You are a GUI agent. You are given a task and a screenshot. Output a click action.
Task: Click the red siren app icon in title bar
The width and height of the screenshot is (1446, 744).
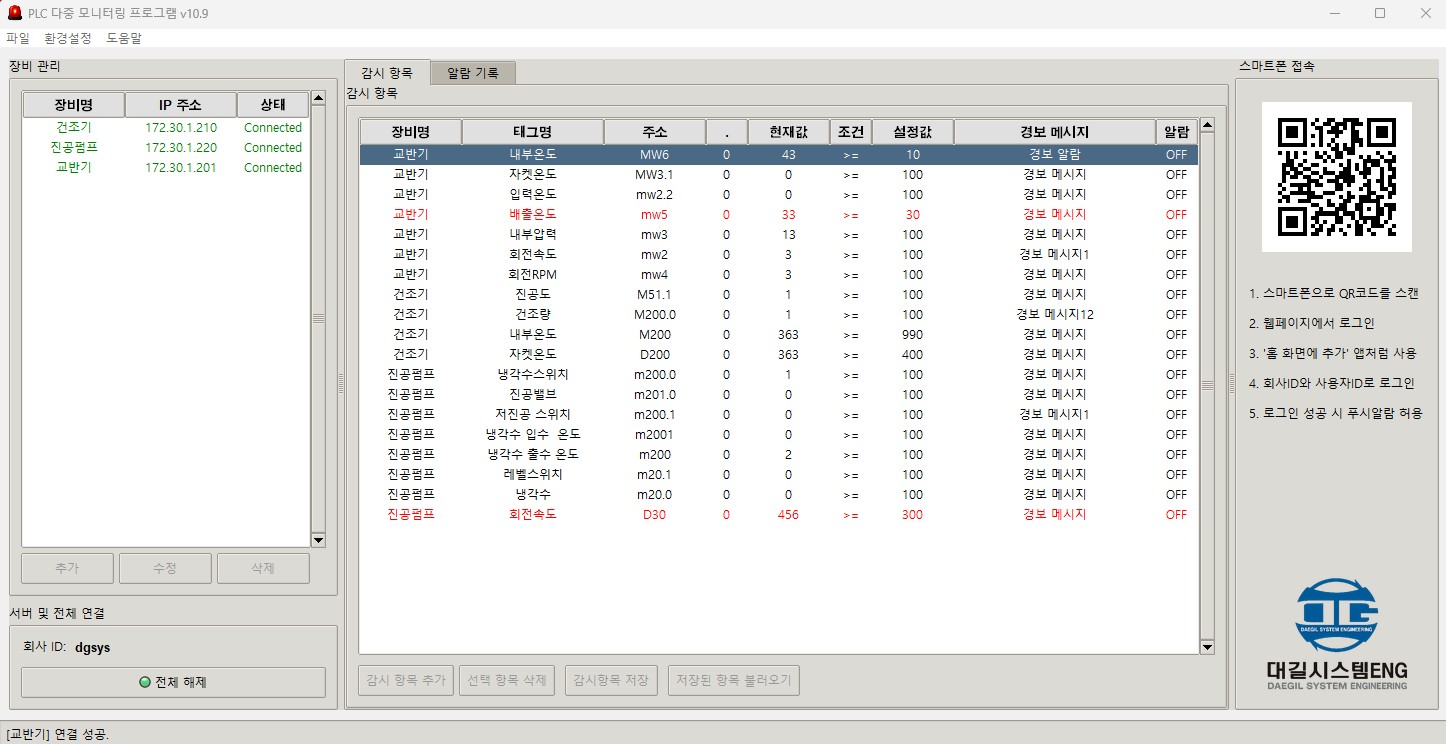click(15, 14)
